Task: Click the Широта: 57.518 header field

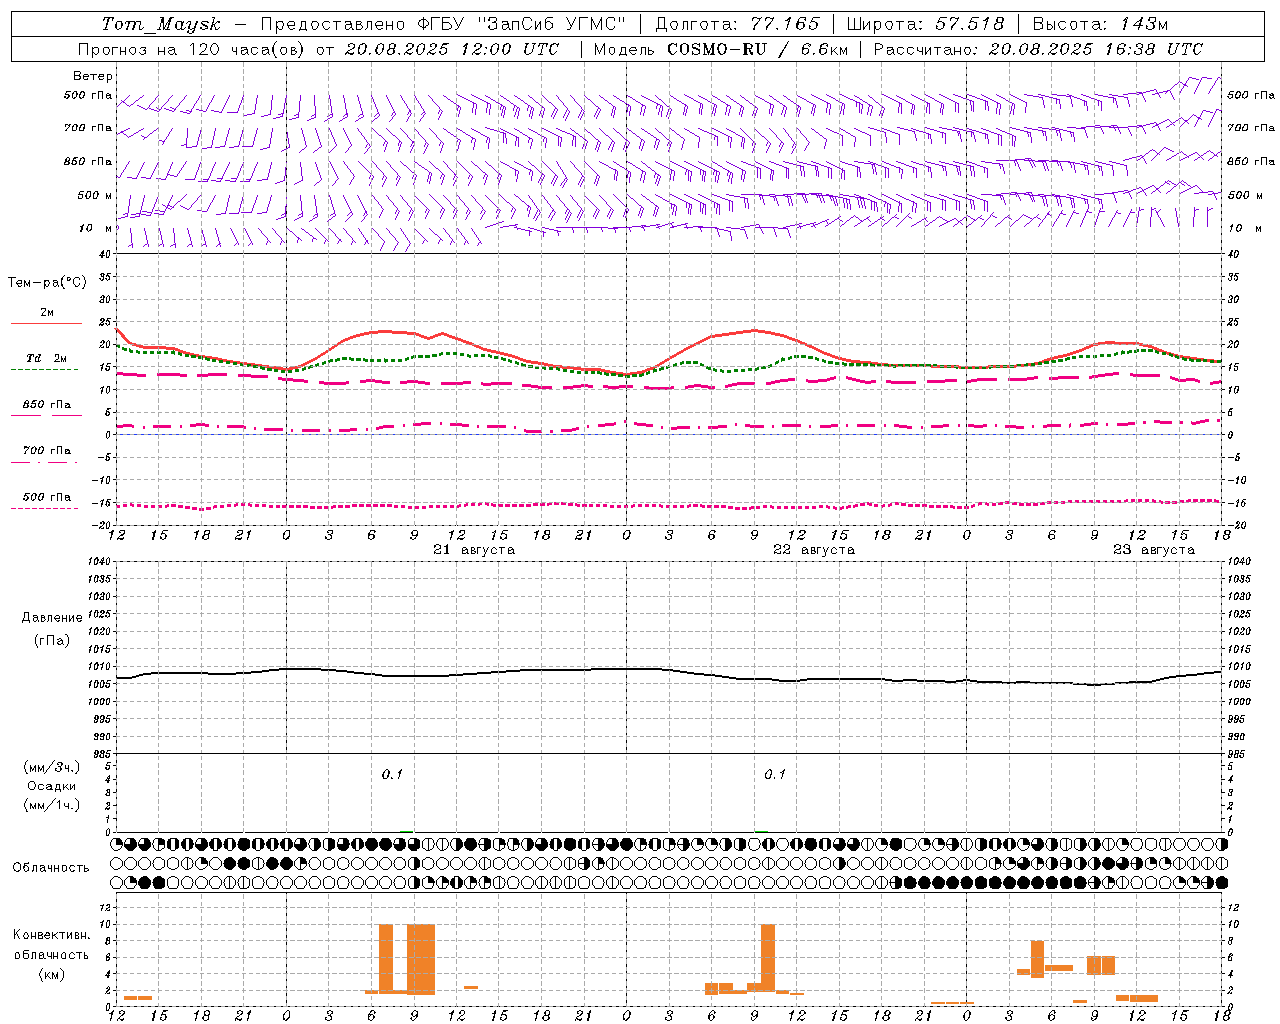Action: (x=925, y=24)
